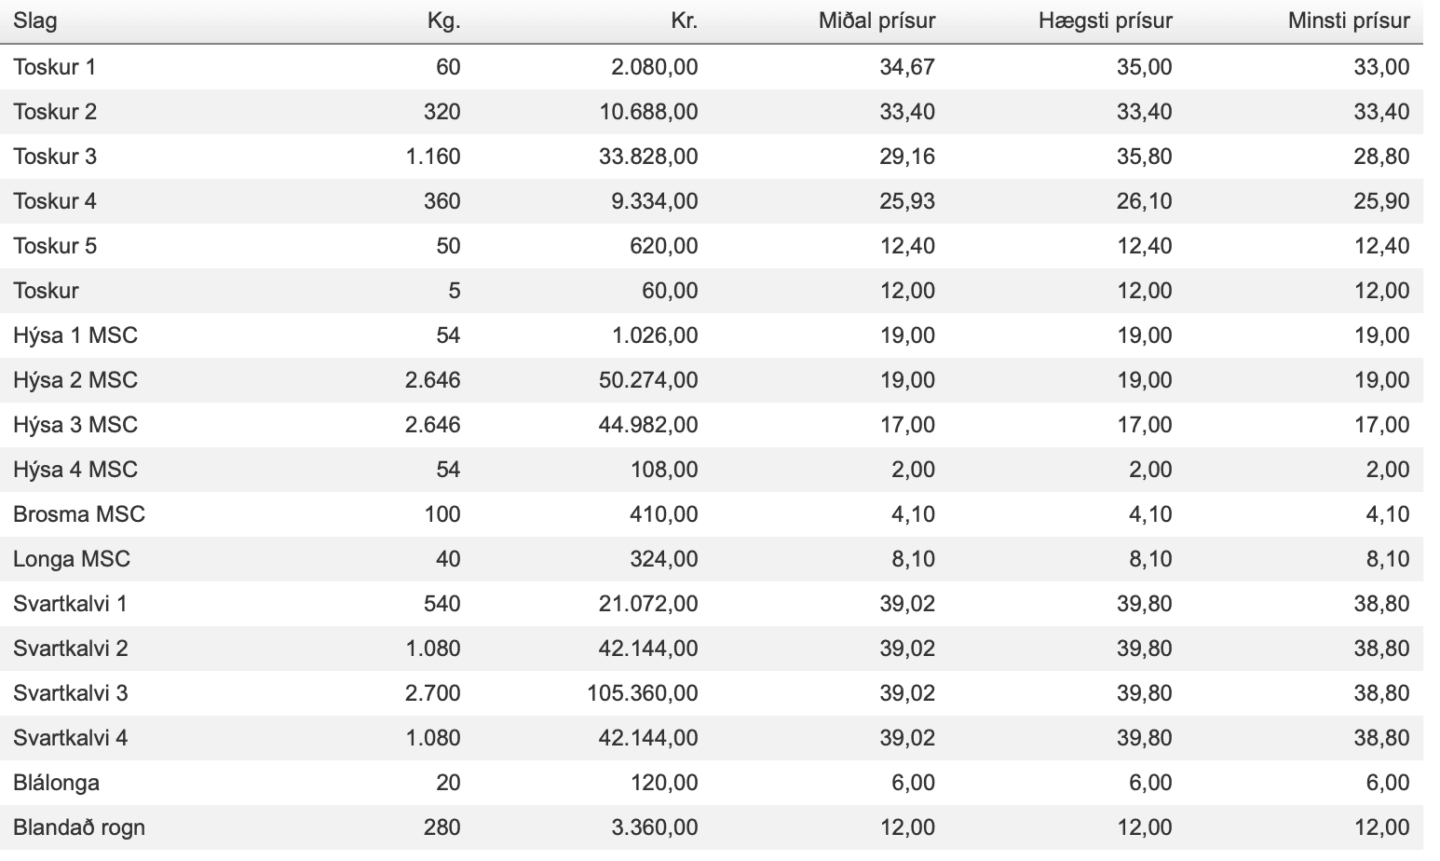The image size is (1440, 861).
Task: Select the Svartkalvi 3 row label
Action: (71, 693)
